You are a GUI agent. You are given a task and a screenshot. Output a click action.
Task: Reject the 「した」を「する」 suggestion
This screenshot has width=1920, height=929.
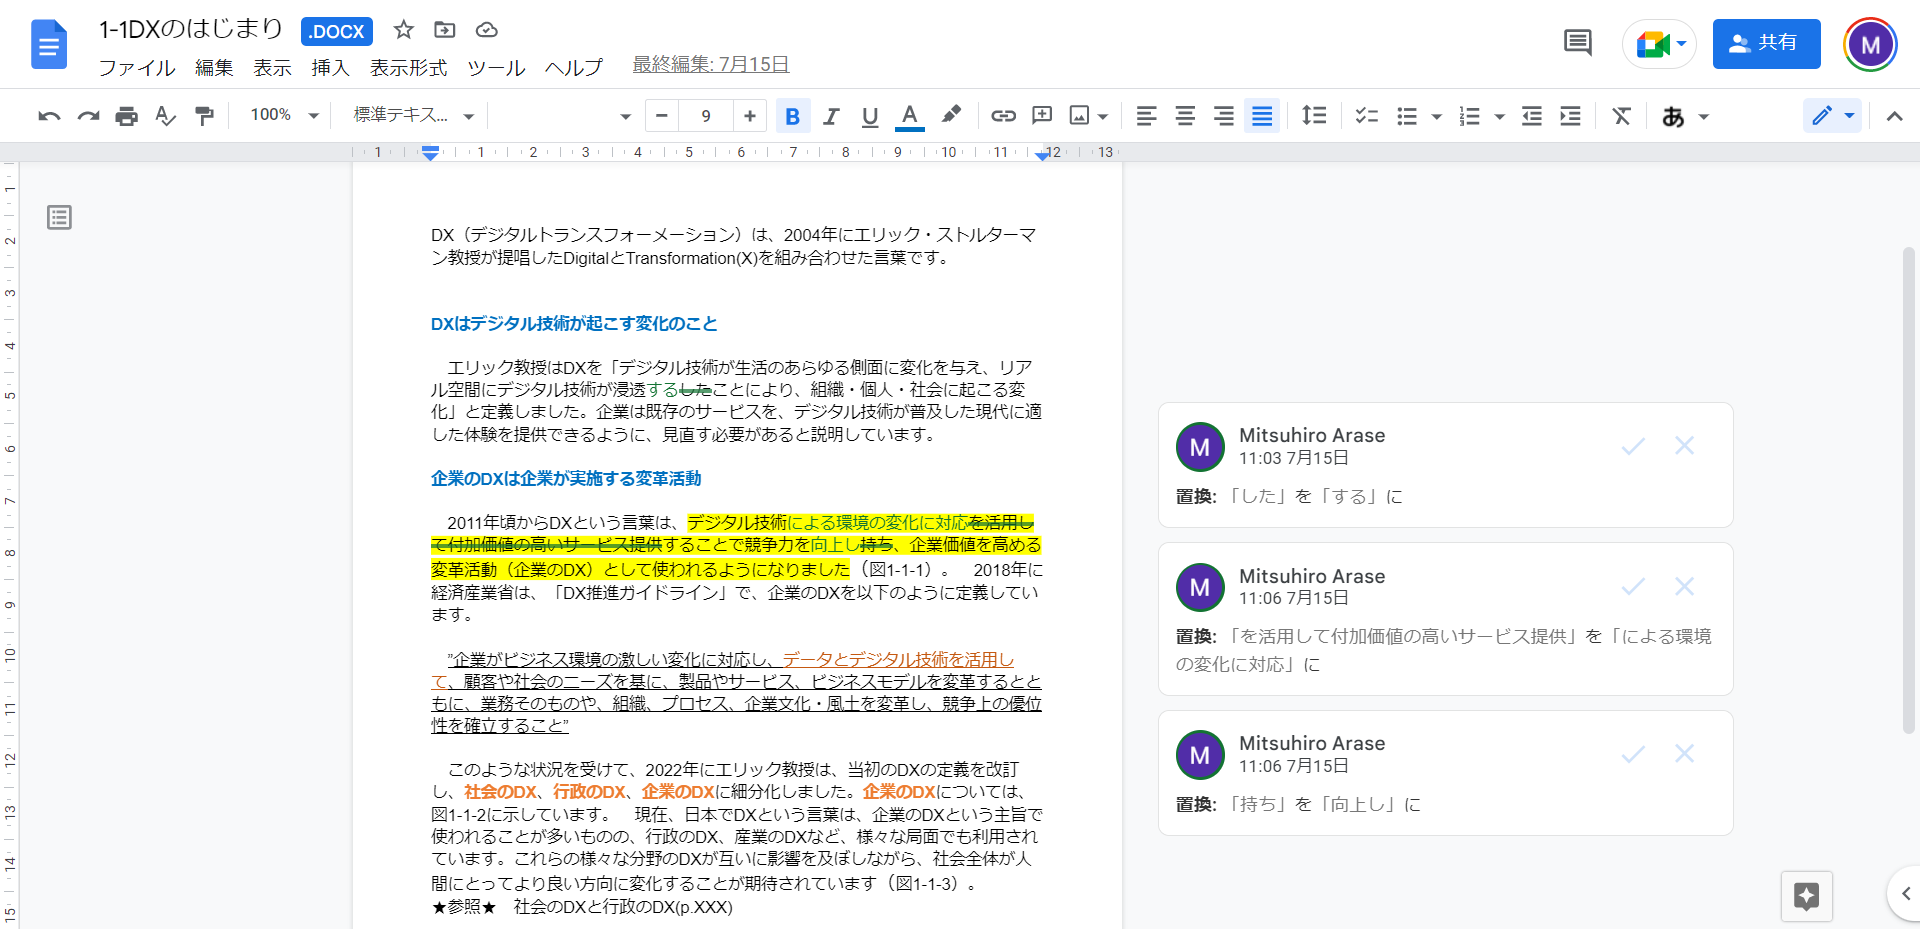pyautogui.click(x=1685, y=446)
